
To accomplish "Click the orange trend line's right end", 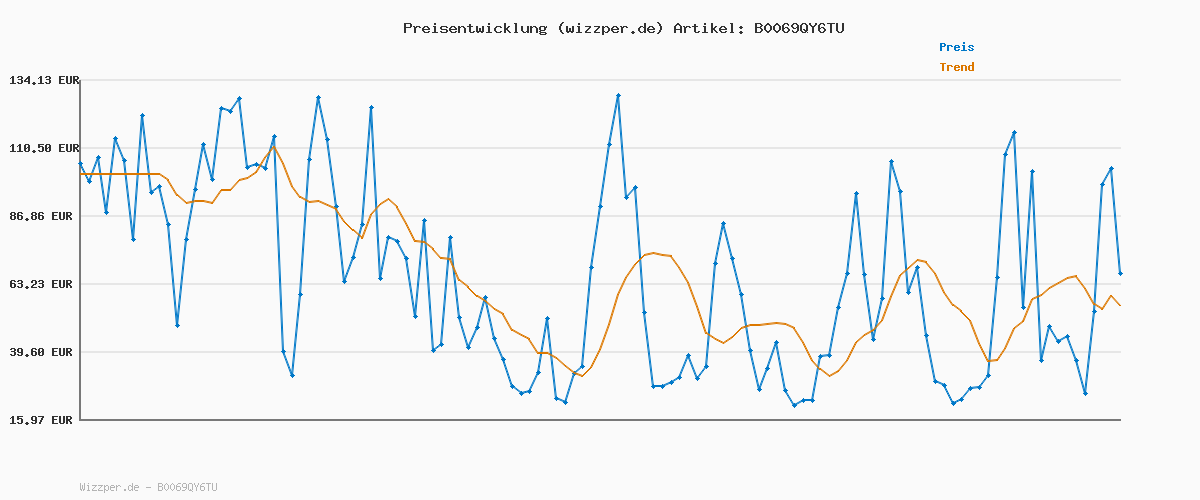I will click(1120, 305).
